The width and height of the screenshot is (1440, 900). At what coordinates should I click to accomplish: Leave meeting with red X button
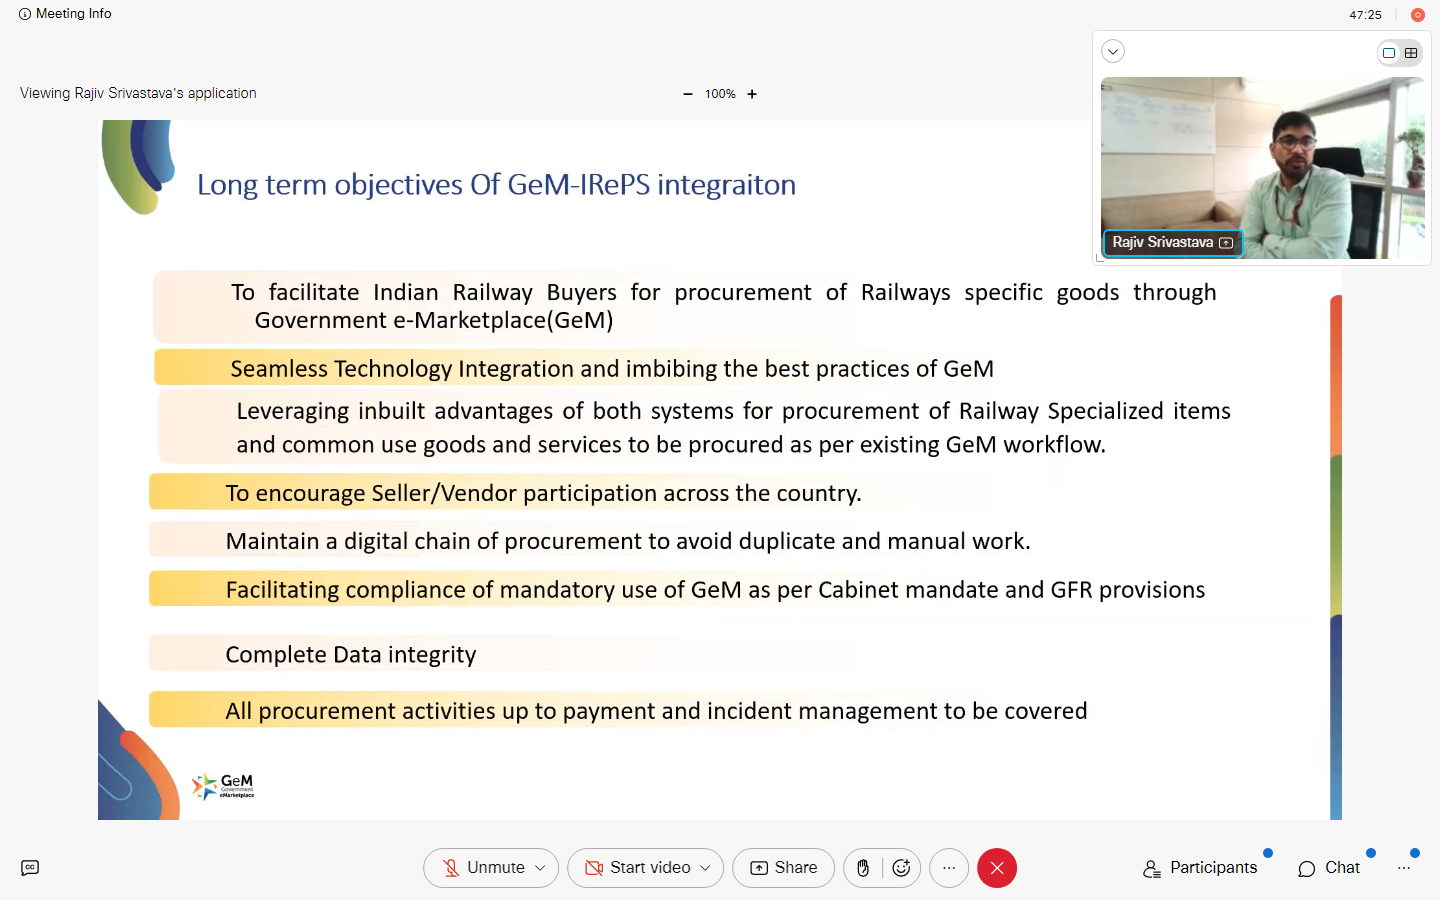point(997,868)
